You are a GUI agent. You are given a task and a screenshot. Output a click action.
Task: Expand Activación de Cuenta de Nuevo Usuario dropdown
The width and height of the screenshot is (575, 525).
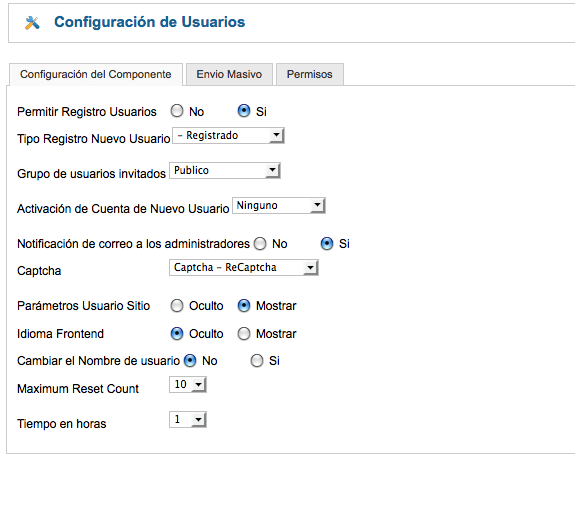click(x=279, y=205)
